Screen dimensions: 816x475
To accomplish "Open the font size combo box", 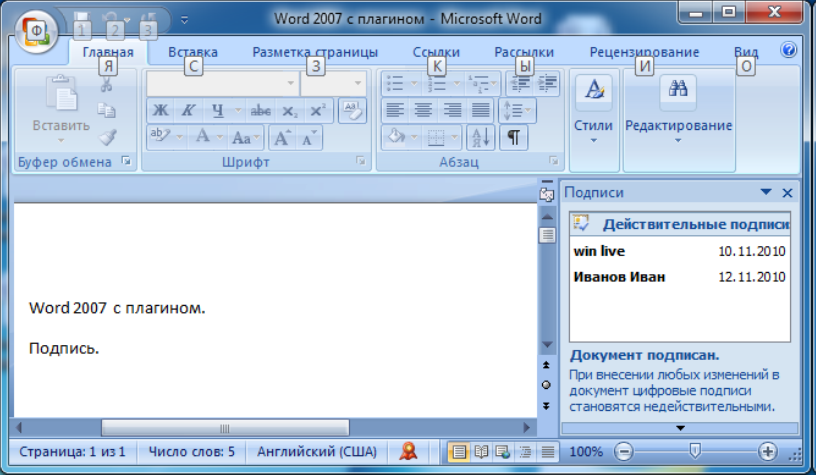I will point(333,83).
